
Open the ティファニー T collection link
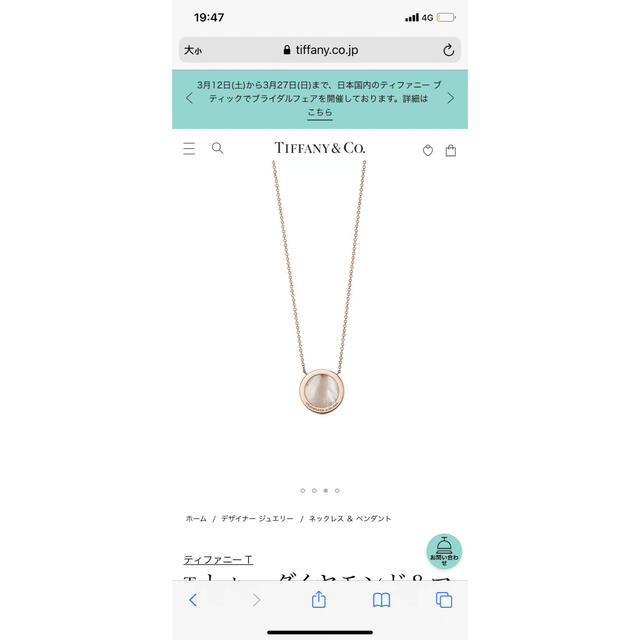tap(218, 560)
